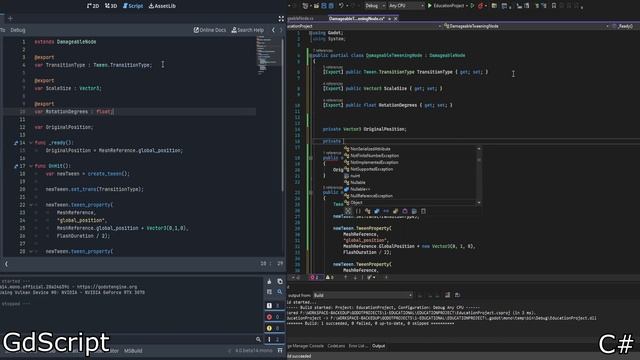640x360 pixels.
Task: Switch to the Error List tab
Action: coord(357,346)
